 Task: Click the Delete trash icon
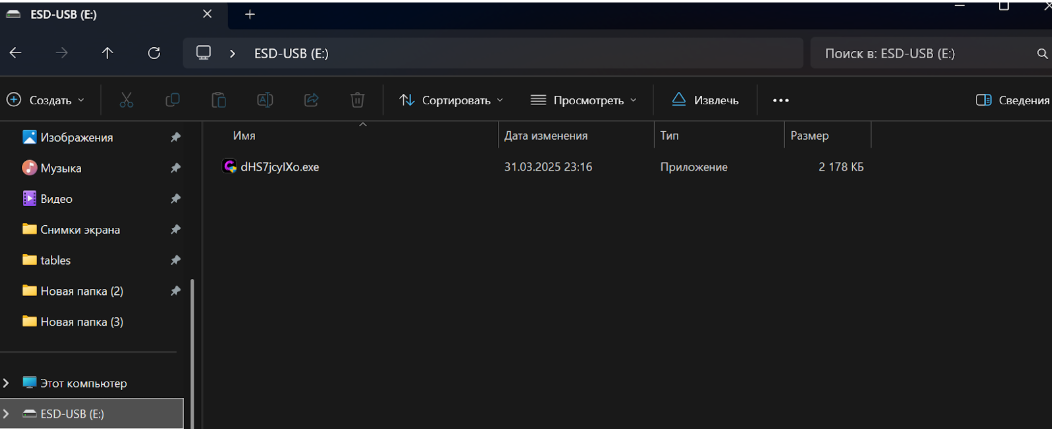(357, 100)
